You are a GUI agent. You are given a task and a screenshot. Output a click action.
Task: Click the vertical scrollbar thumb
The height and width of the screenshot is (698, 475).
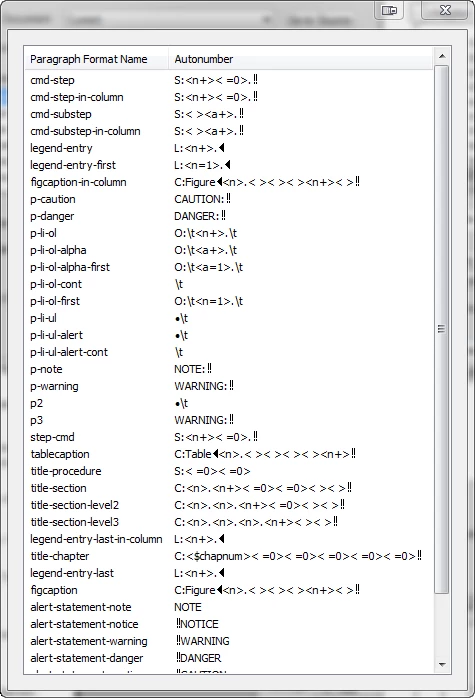441,329
